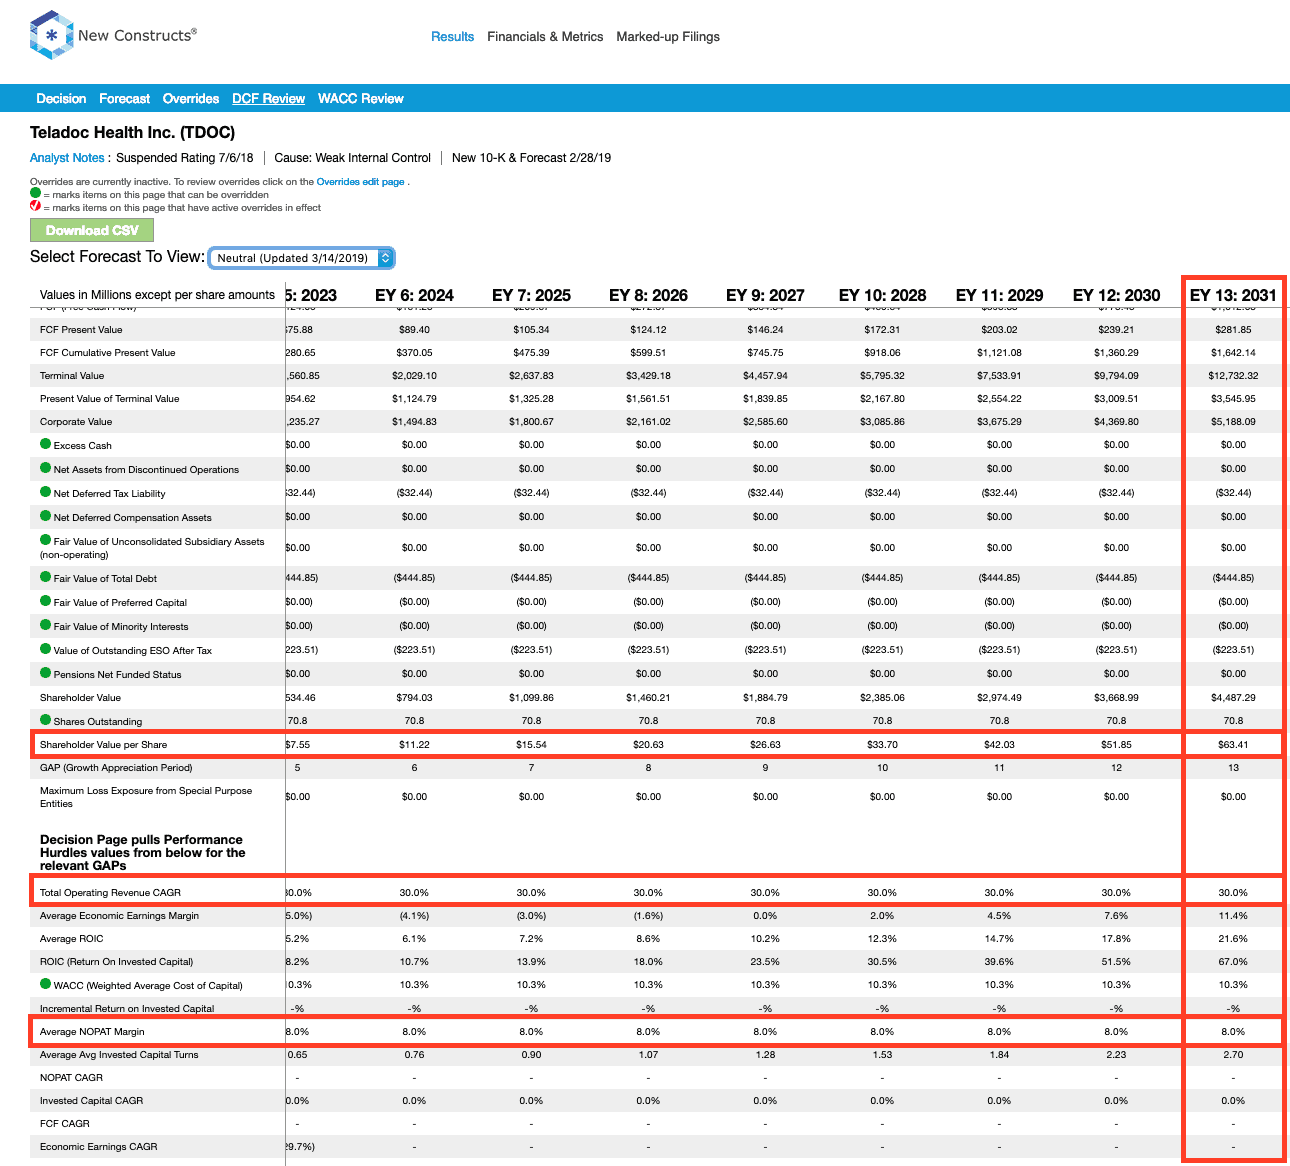1290x1166 pixels.
Task: Click green dot beside Fair Value of Minority Interests
Action: (x=45, y=625)
